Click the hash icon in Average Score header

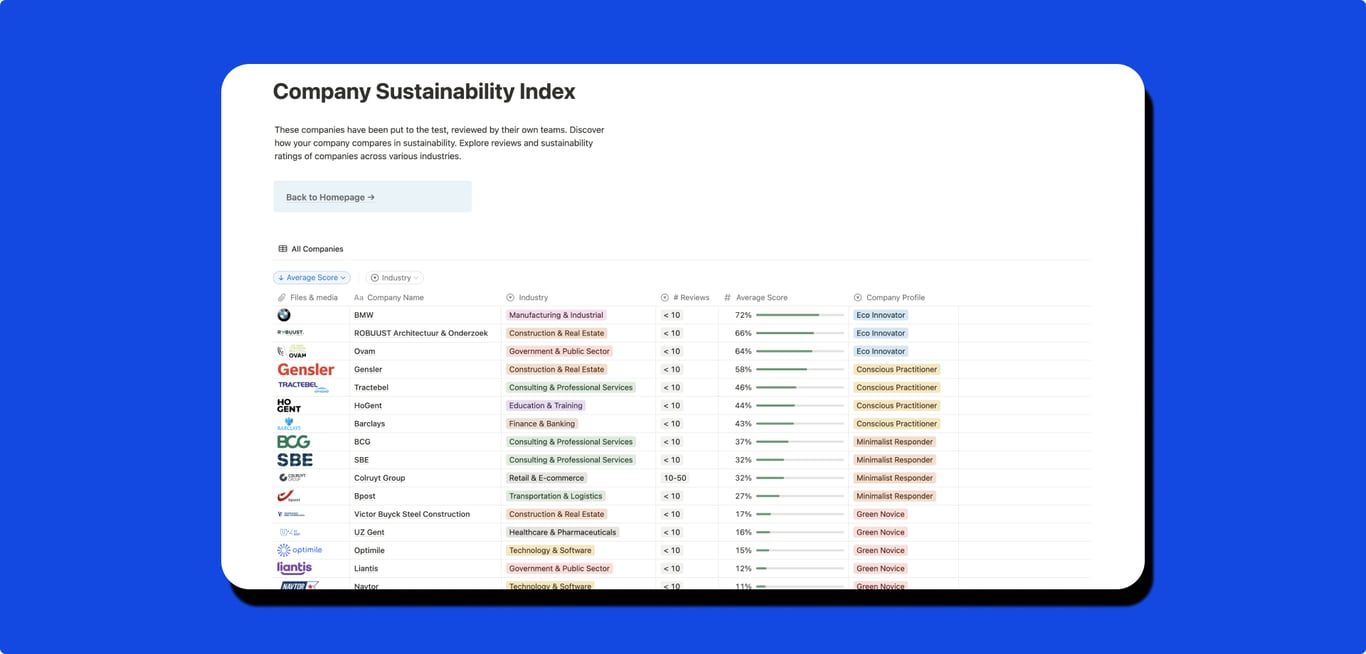tap(727, 298)
